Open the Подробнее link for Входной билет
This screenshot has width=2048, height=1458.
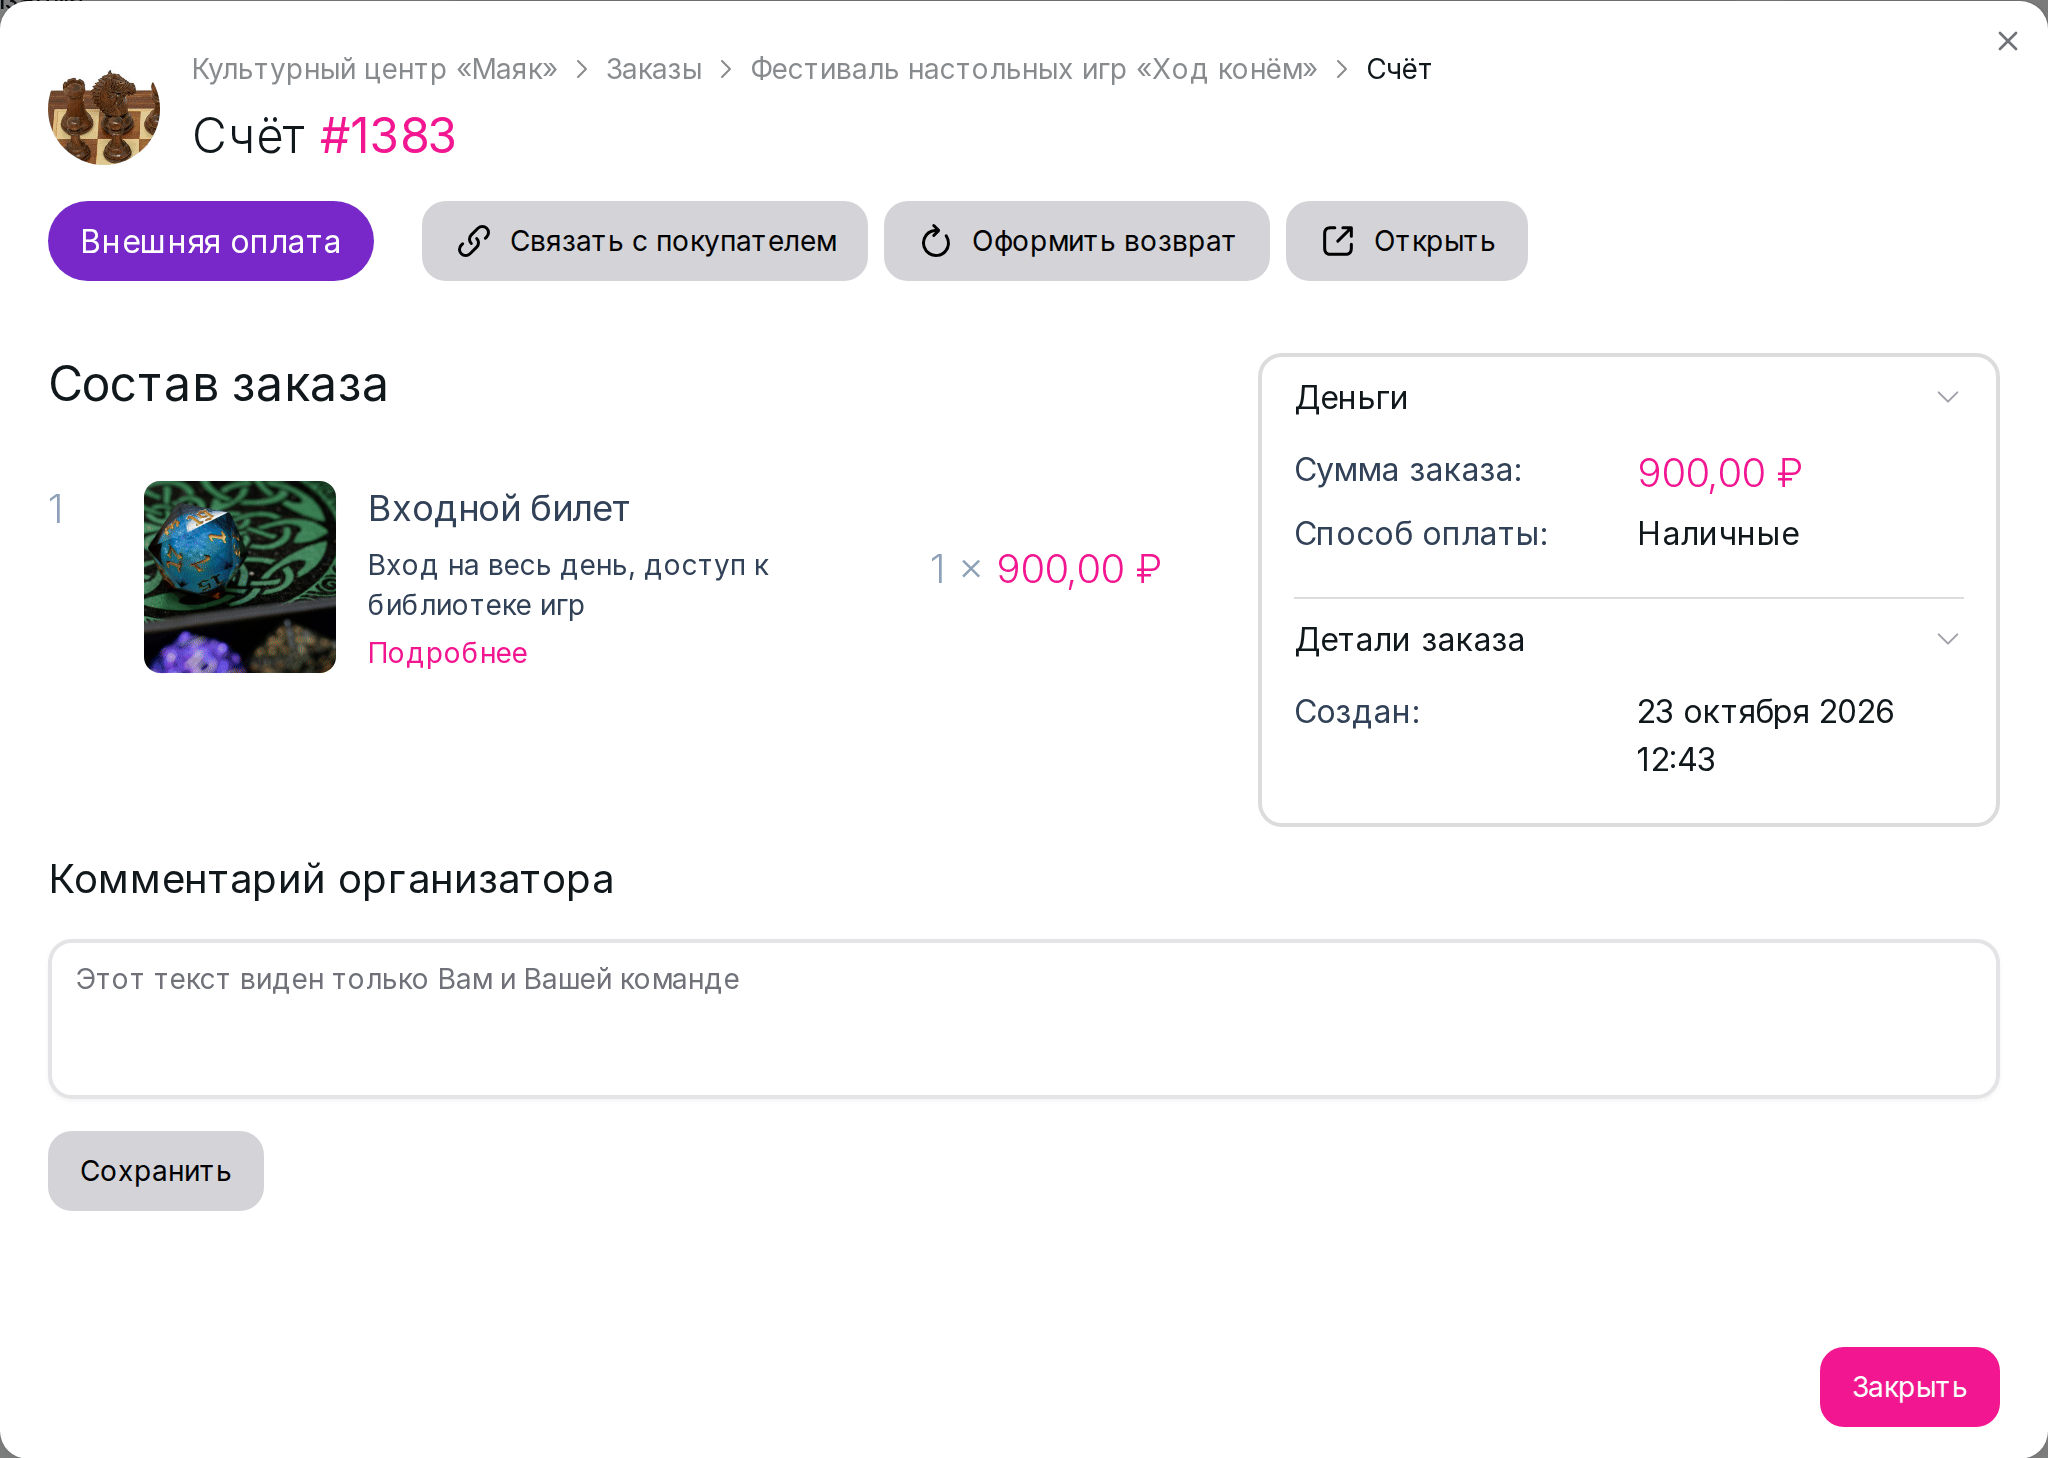447,653
